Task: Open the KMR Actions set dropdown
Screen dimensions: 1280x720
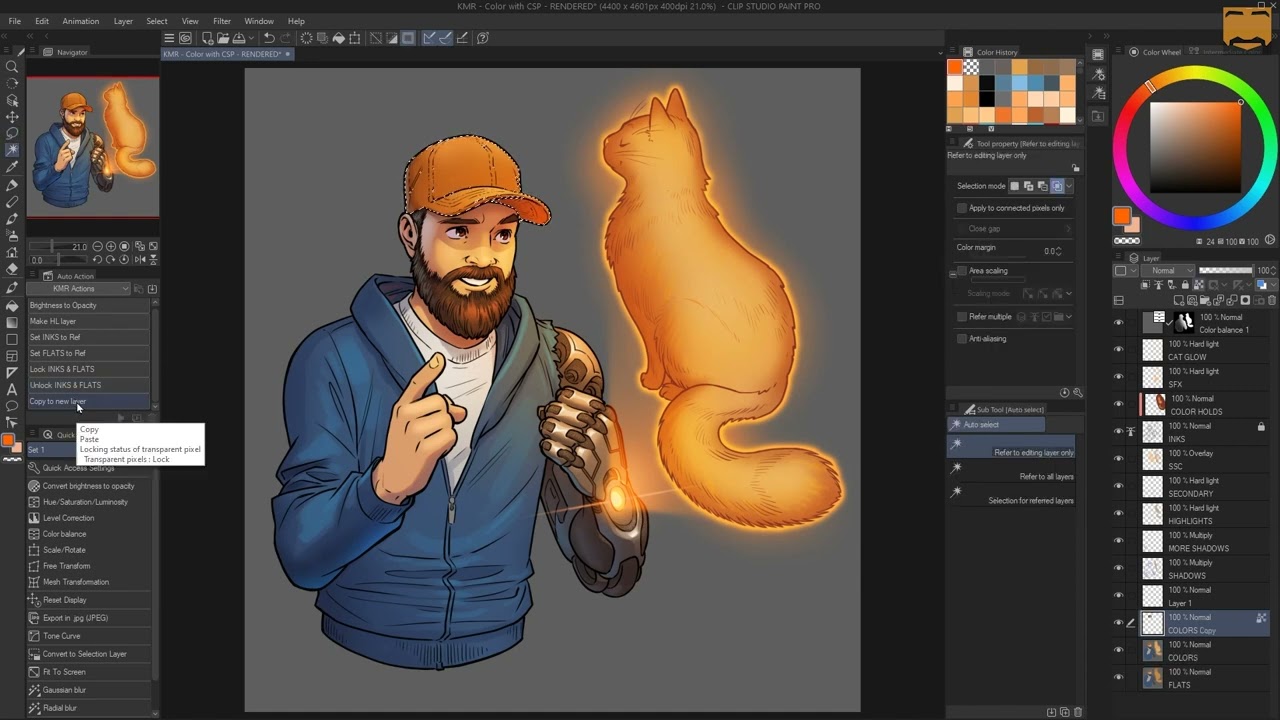Action: tap(79, 289)
